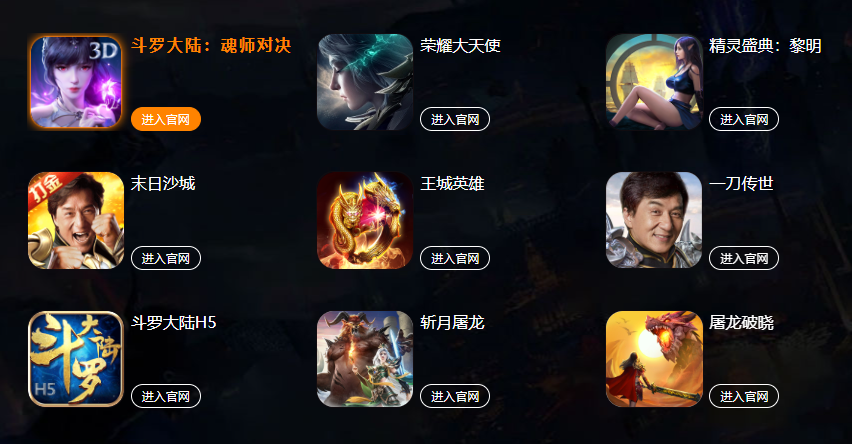852x444 pixels.
Task: Open the 斗罗大陆：魂师对决 title link
Action: tap(211, 46)
